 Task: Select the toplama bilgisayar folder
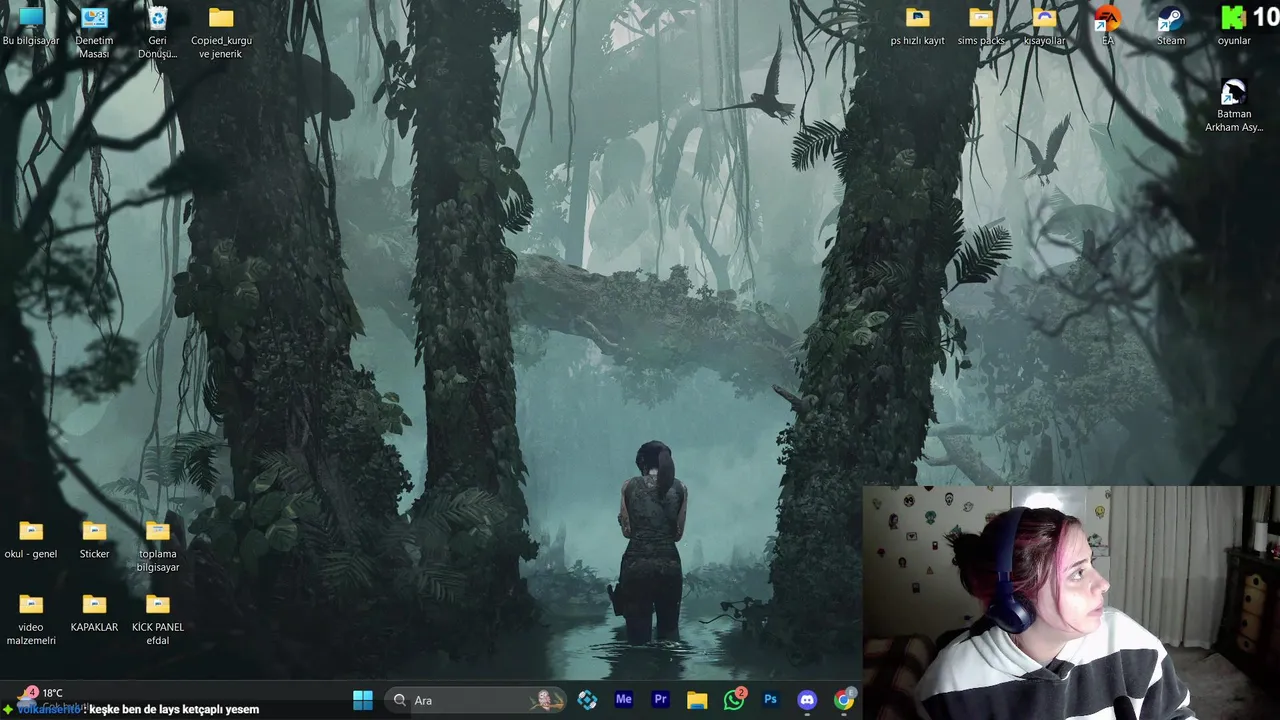point(157,546)
